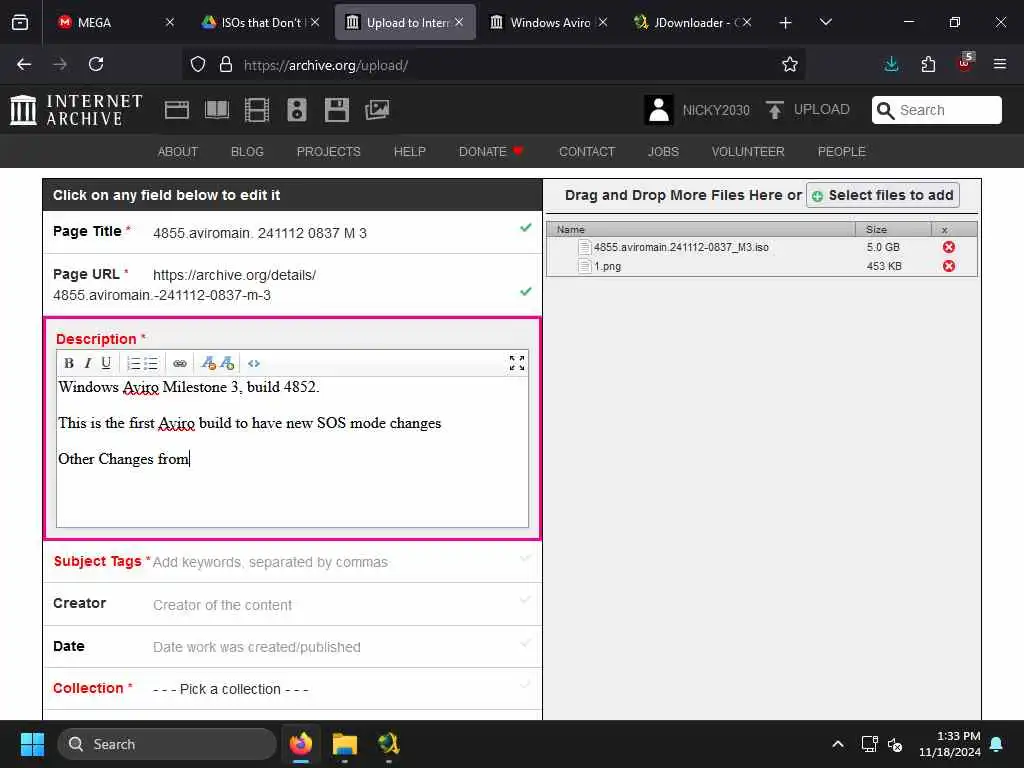Open the ABOUT menu item
Image resolution: width=1024 pixels, height=768 pixels.
click(178, 152)
